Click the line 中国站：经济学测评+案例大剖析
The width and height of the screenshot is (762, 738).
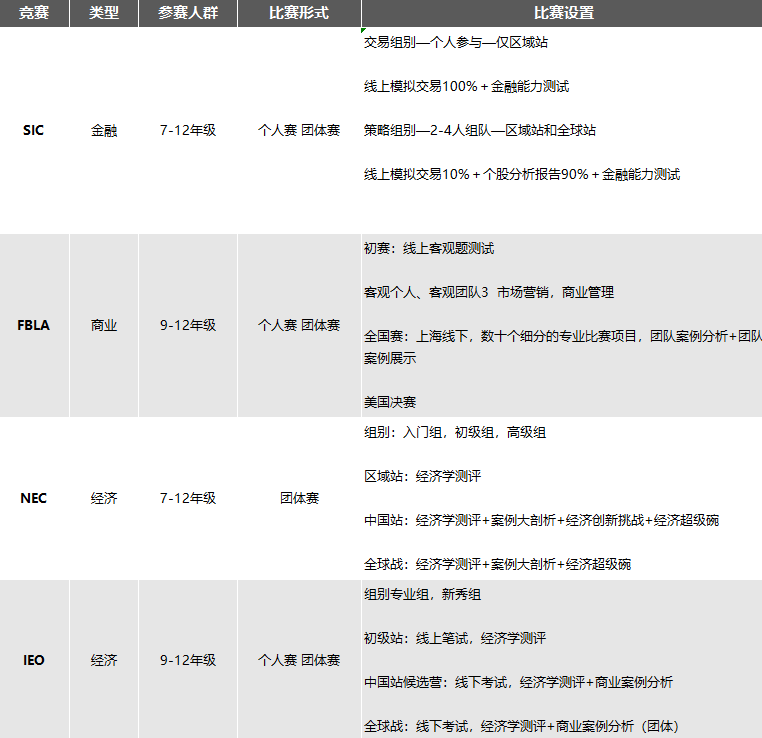541,520
